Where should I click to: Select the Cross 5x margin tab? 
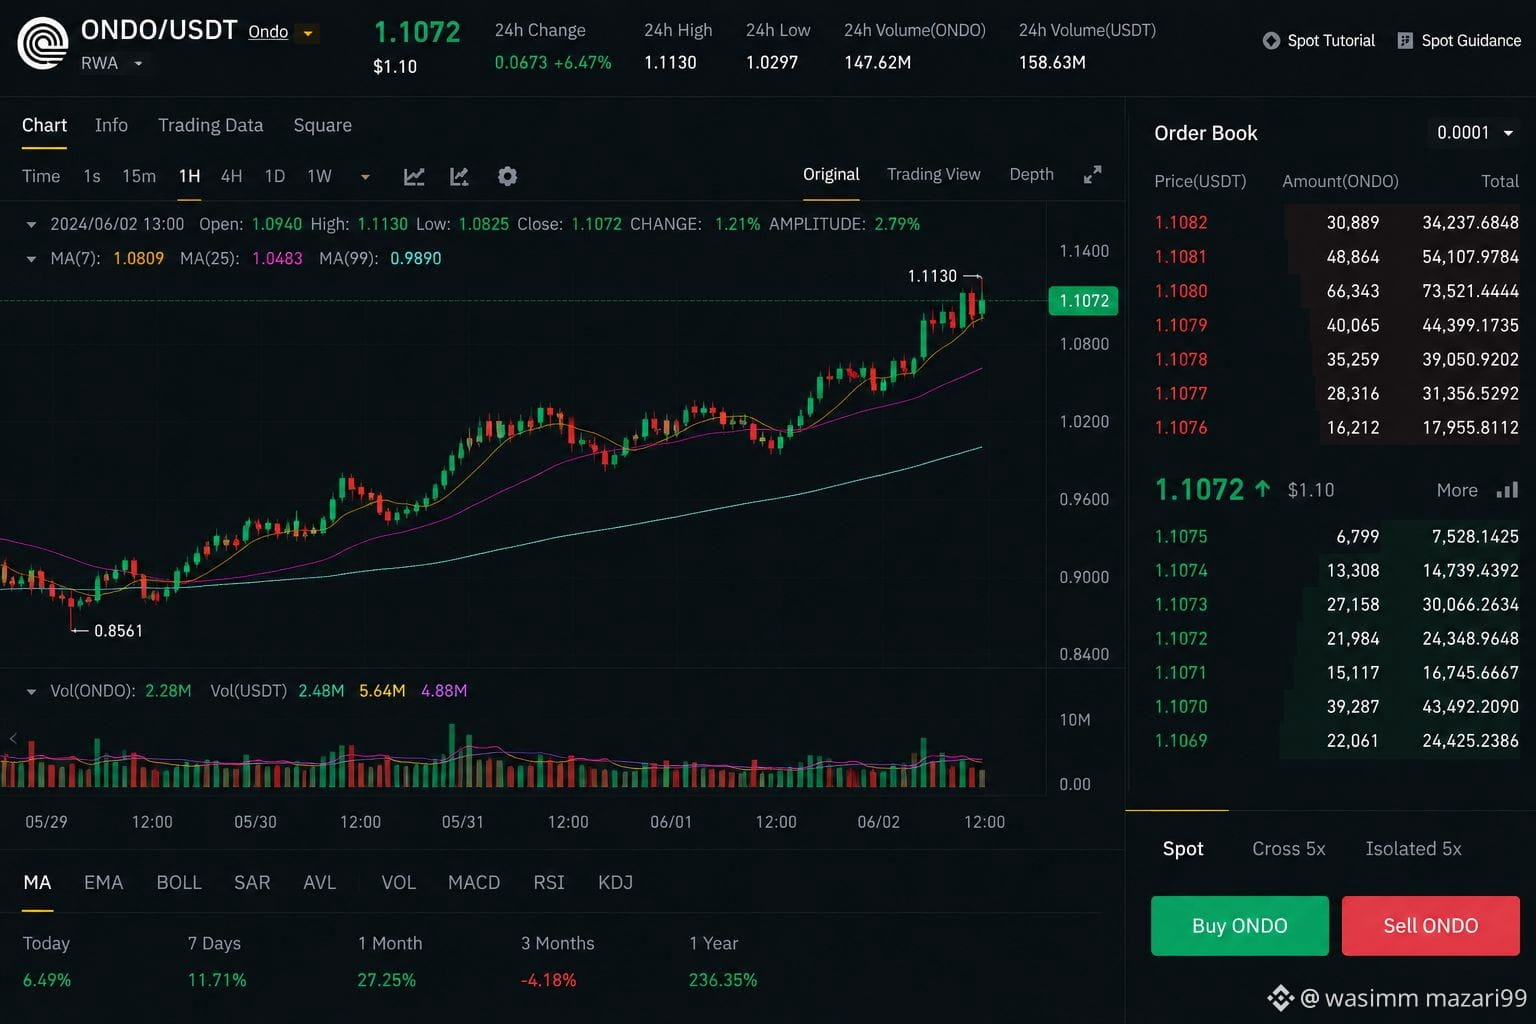[x=1288, y=848]
